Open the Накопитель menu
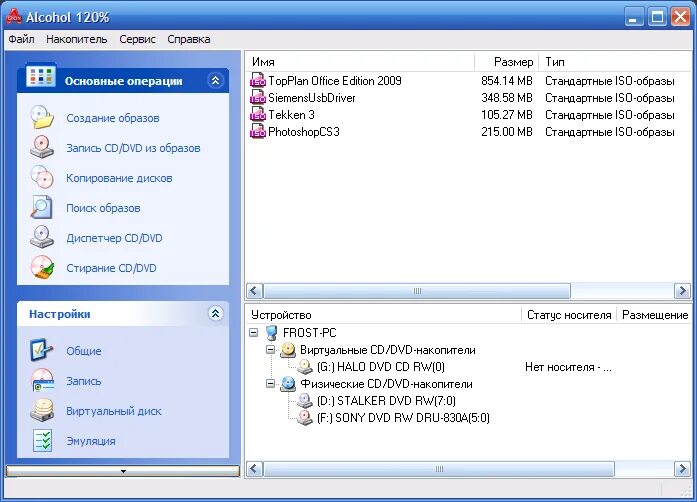Image resolution: width=697 pixels, height=502 pixels. click(76, 39)
